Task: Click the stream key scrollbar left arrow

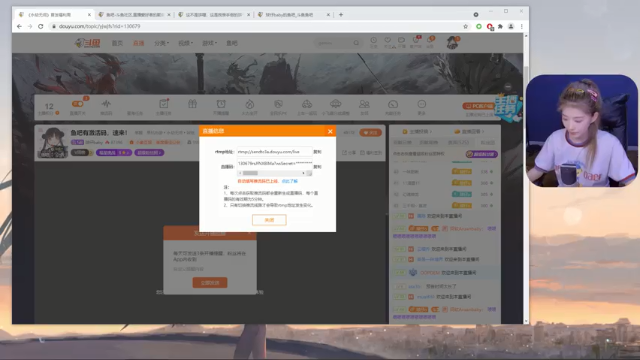Action: (240, 173)
